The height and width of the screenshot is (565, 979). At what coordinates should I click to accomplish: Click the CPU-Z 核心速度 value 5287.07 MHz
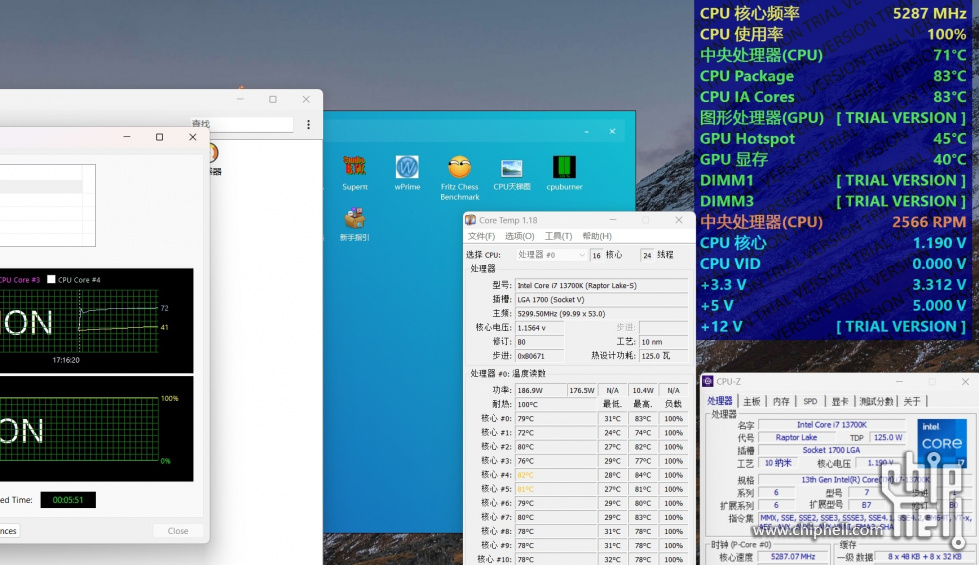[x=793, y=556]
